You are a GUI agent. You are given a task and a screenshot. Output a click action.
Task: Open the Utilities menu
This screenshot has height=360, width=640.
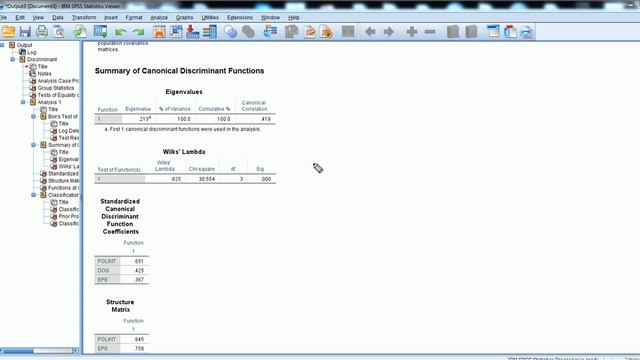coord(210,18)
